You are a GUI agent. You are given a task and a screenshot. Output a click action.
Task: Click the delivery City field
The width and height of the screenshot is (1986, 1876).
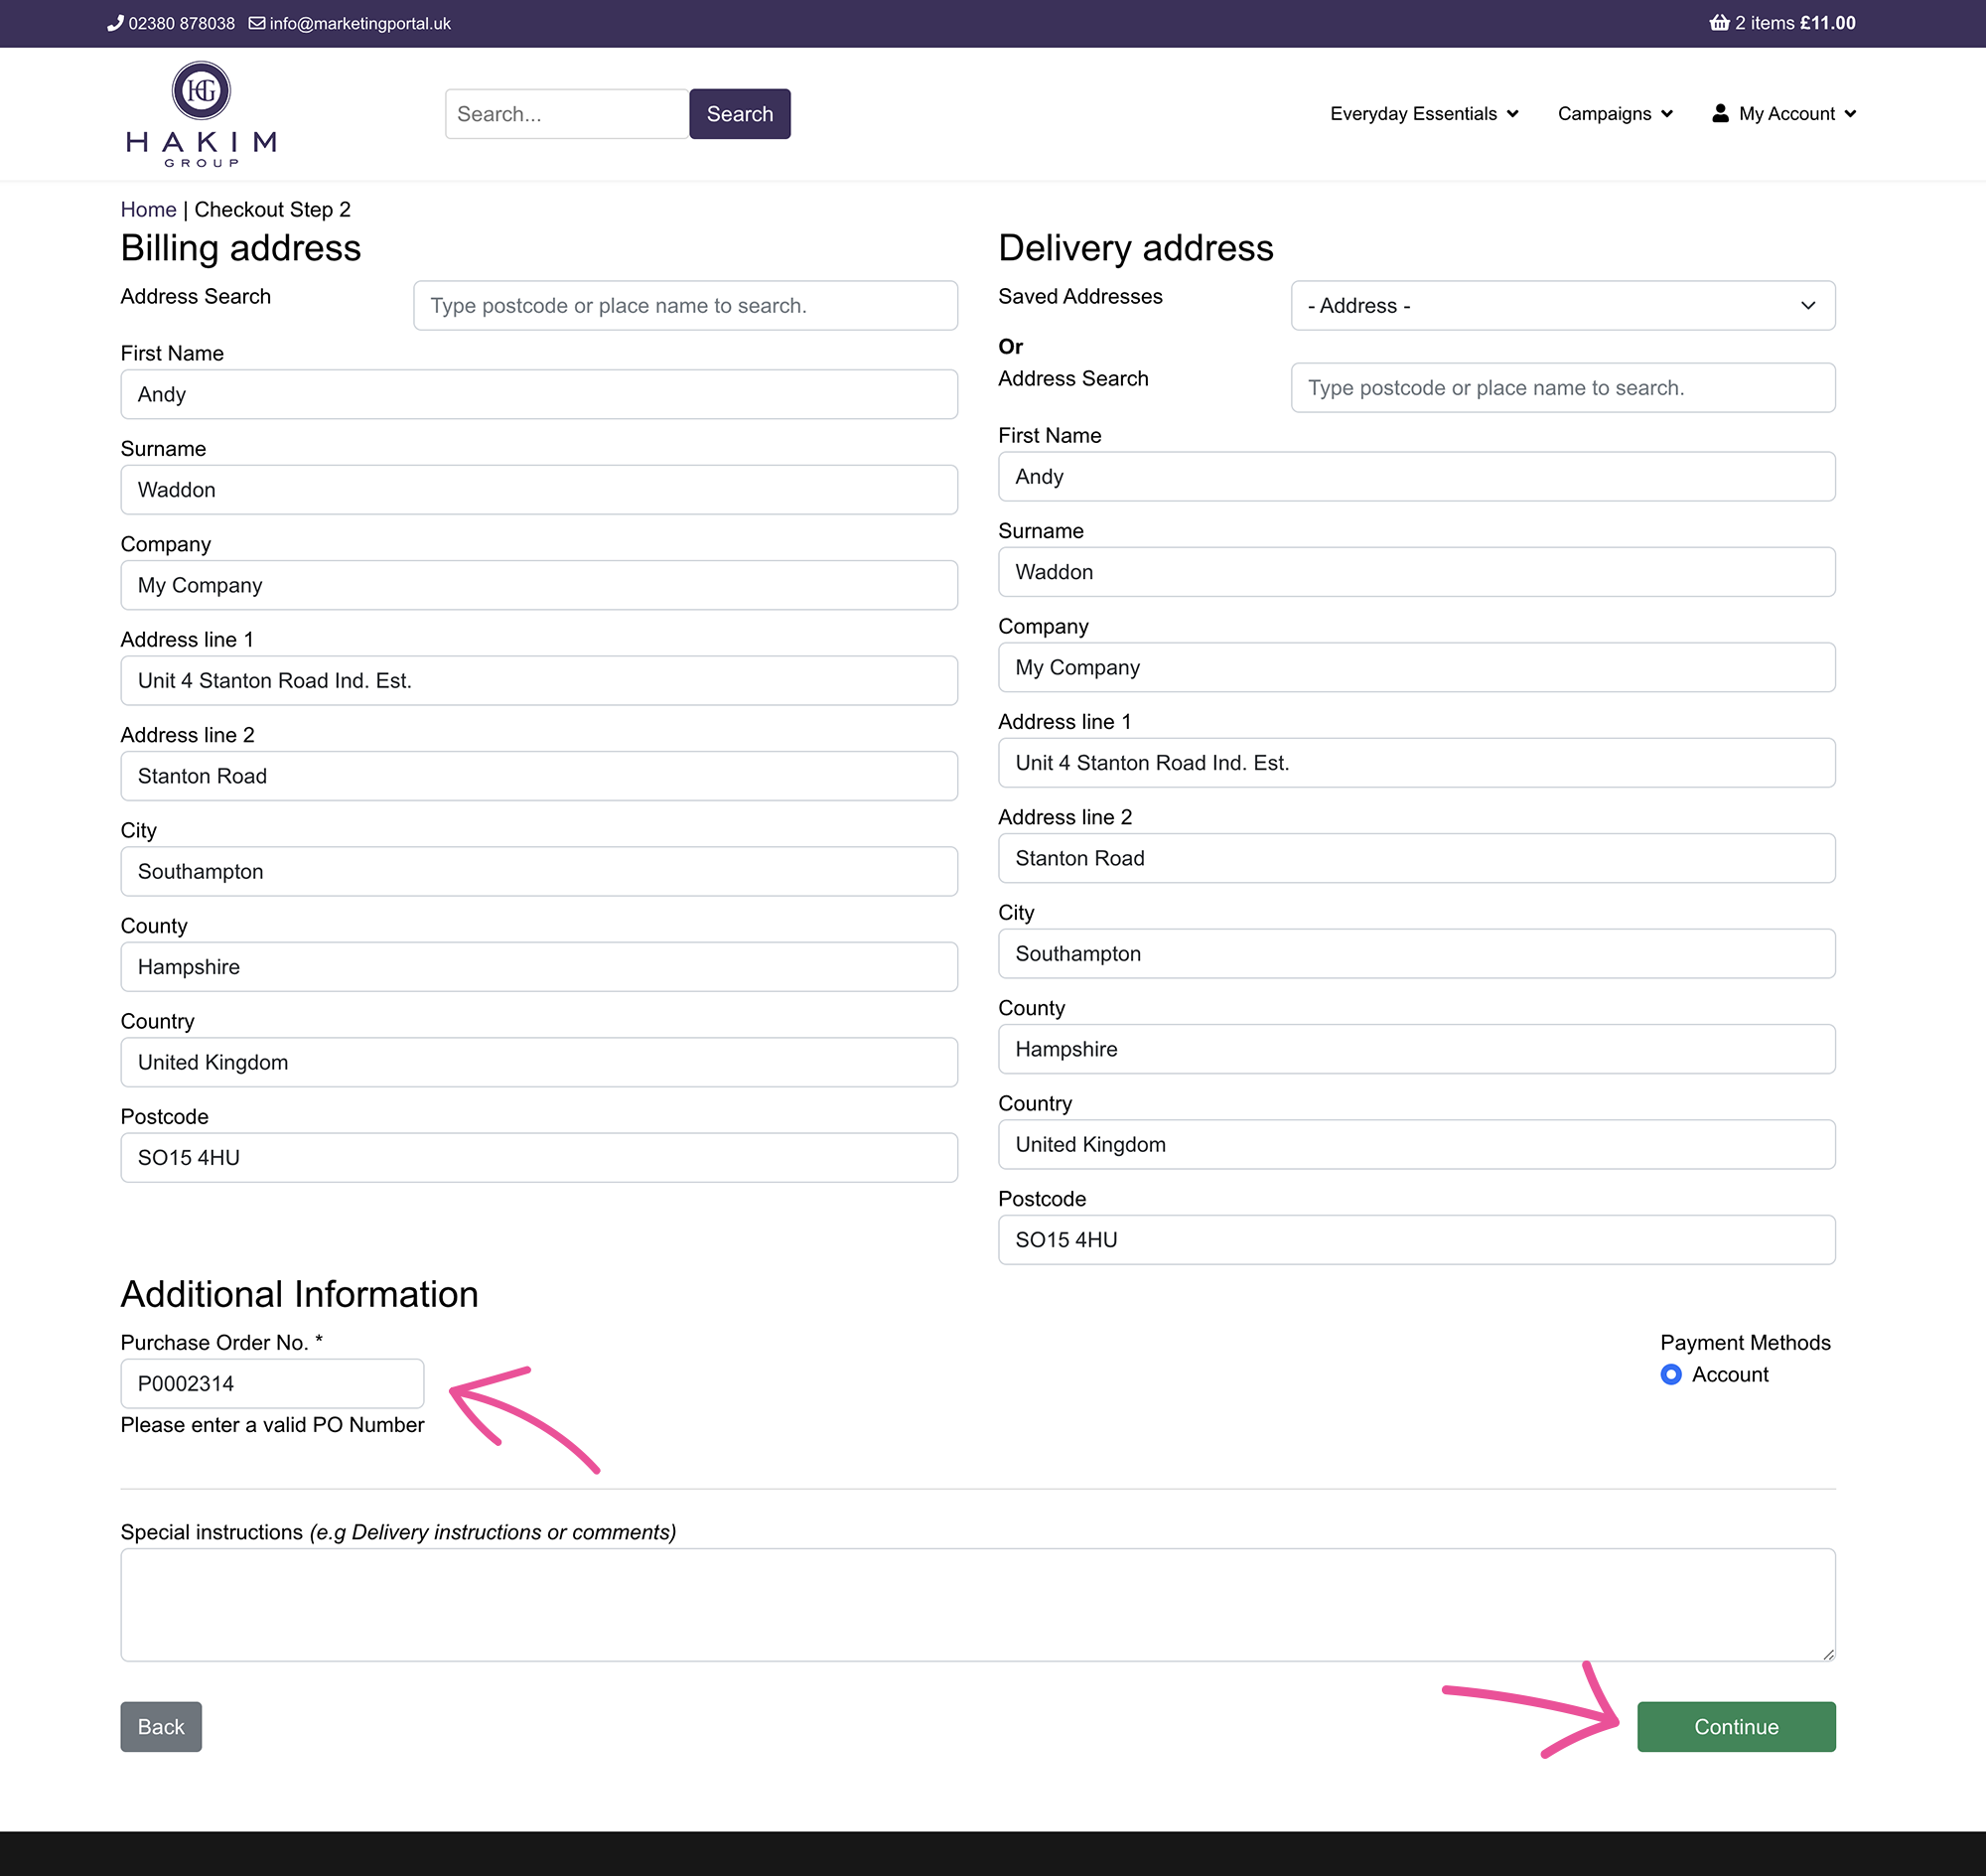1417,954
